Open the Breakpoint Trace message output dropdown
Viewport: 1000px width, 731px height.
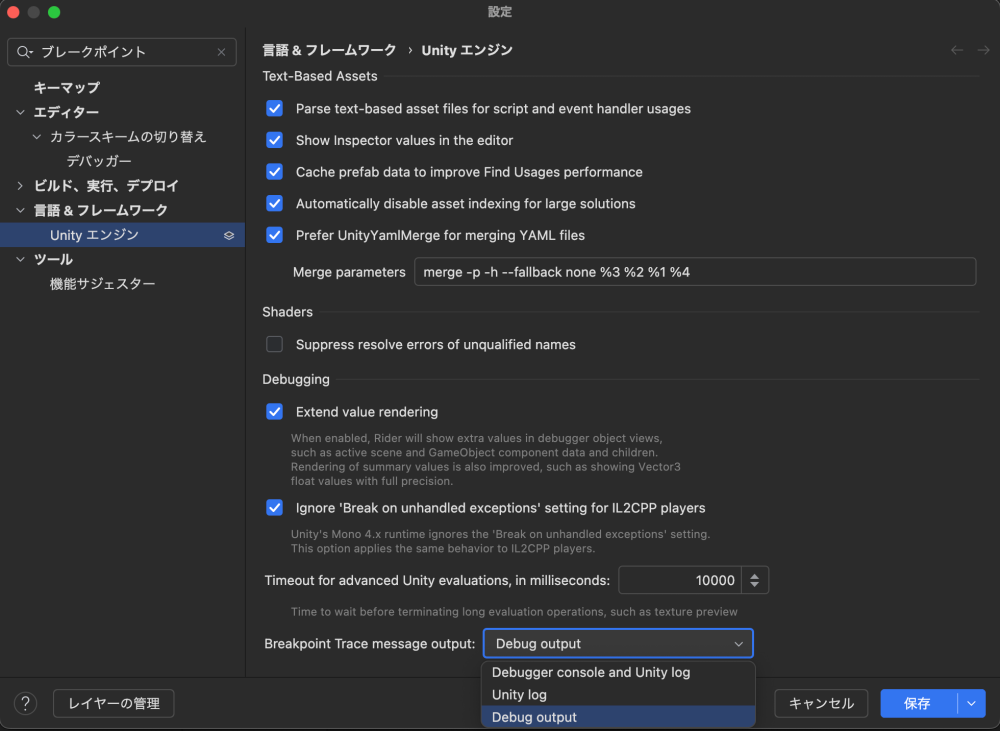618,644
